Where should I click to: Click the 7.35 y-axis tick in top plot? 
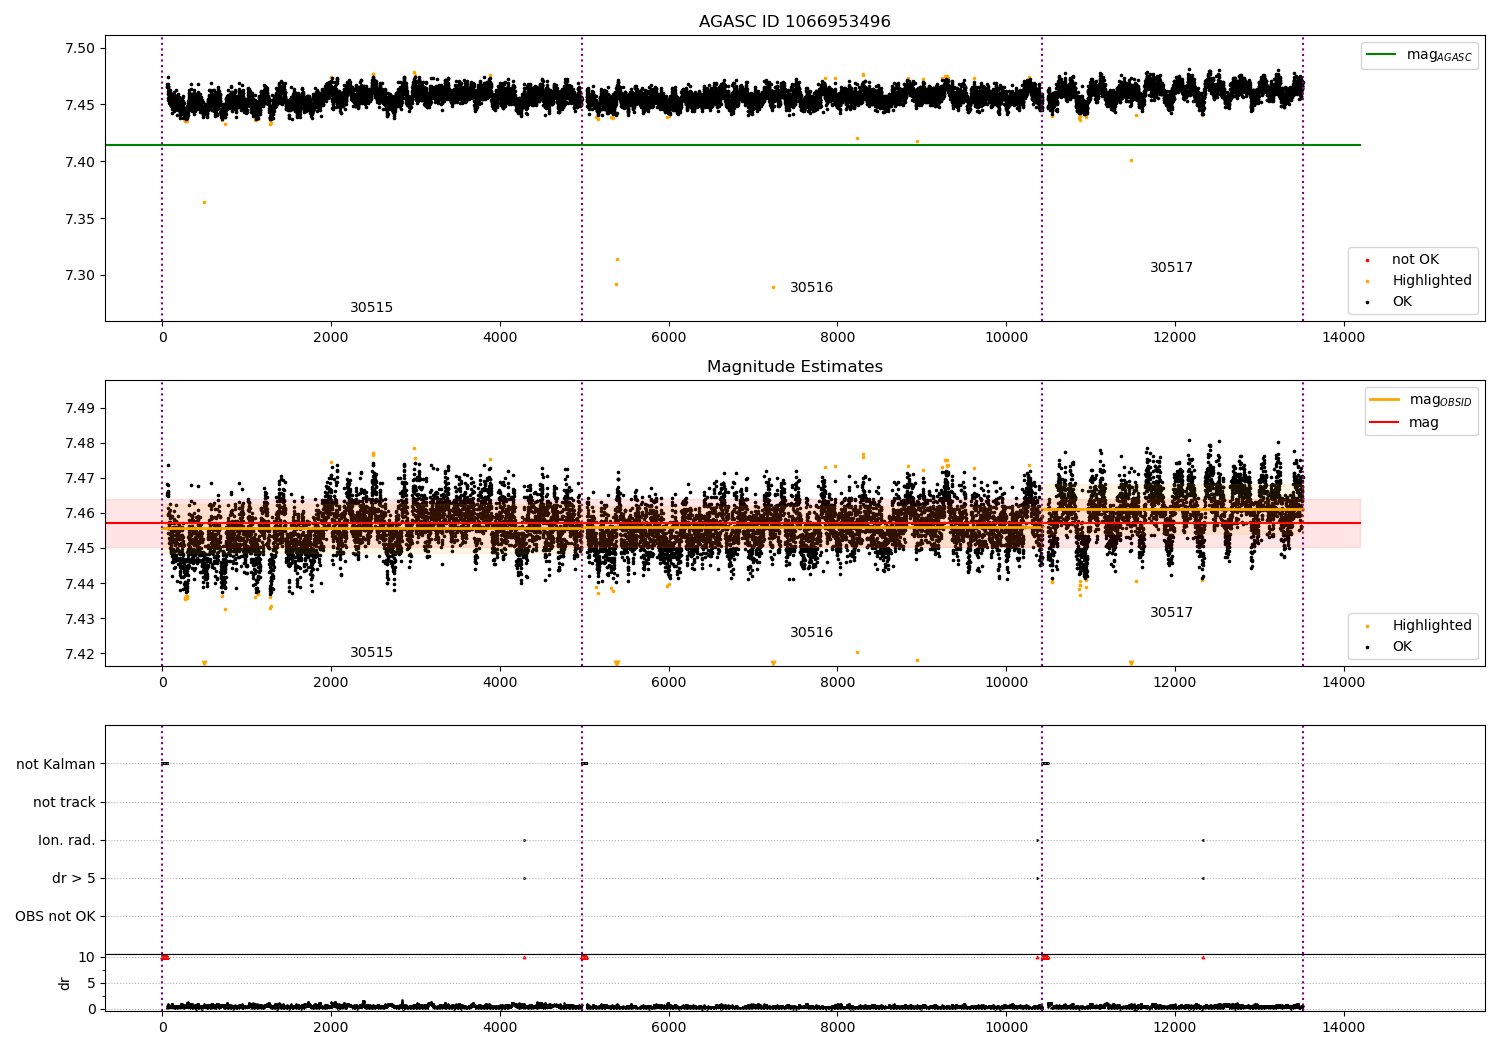pyautogui.click(x=79, y=219)
